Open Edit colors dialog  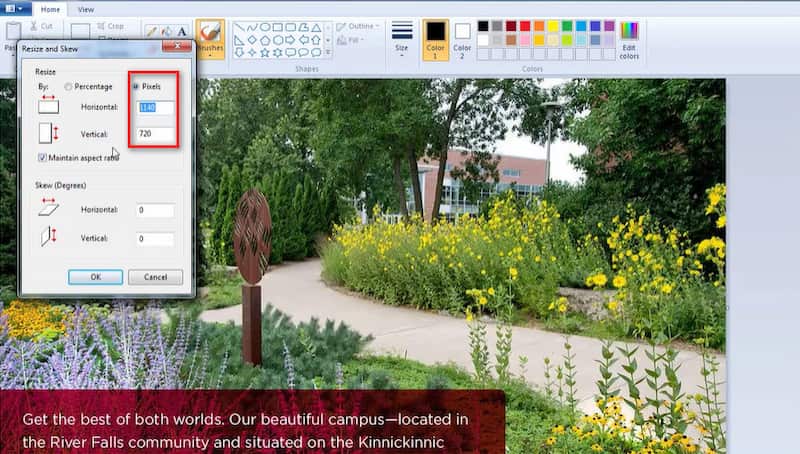point(629,41)
